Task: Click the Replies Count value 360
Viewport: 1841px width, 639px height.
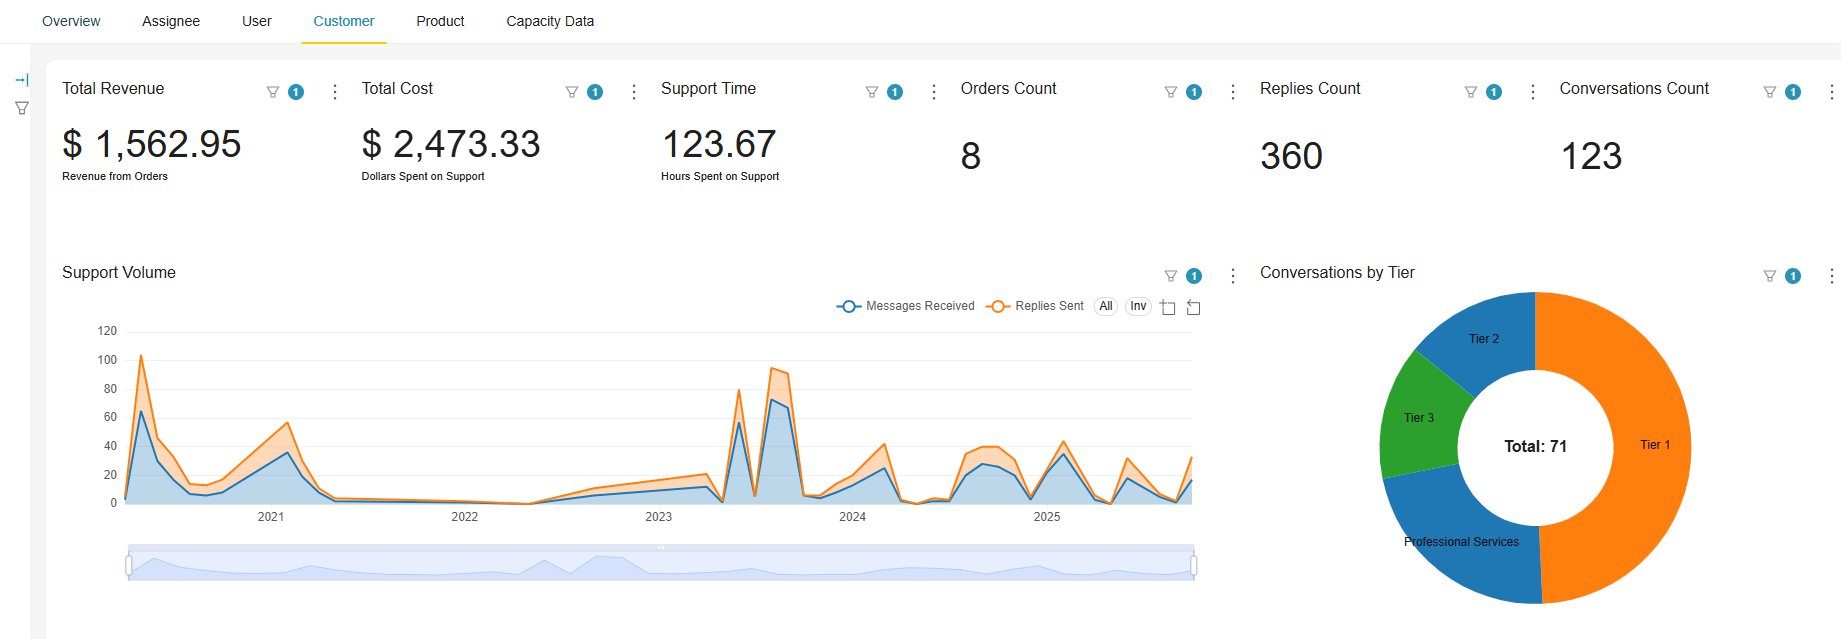Action: click(x=1291, y=156)
